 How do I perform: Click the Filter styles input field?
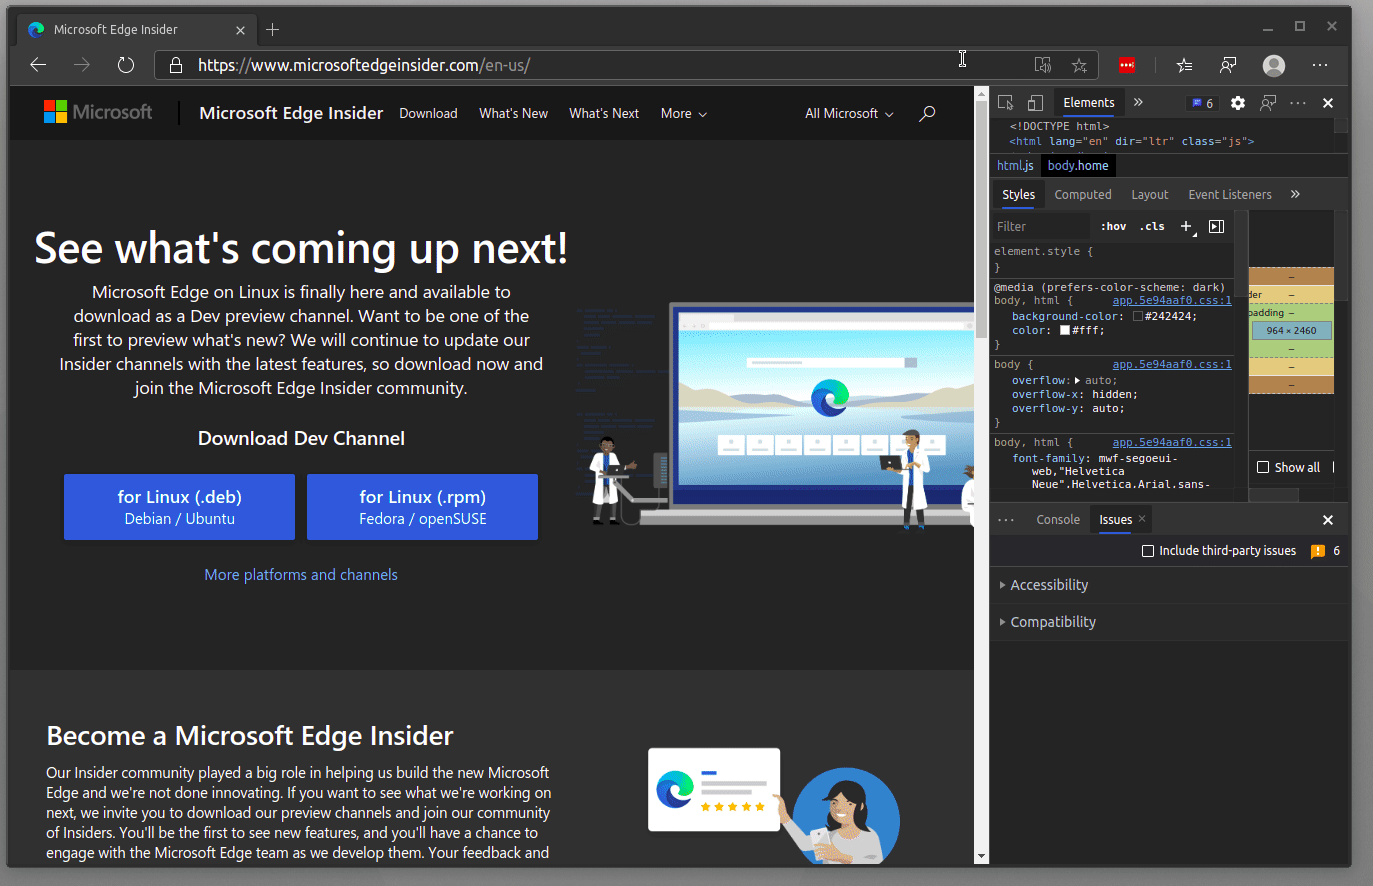pos(1040,227)
